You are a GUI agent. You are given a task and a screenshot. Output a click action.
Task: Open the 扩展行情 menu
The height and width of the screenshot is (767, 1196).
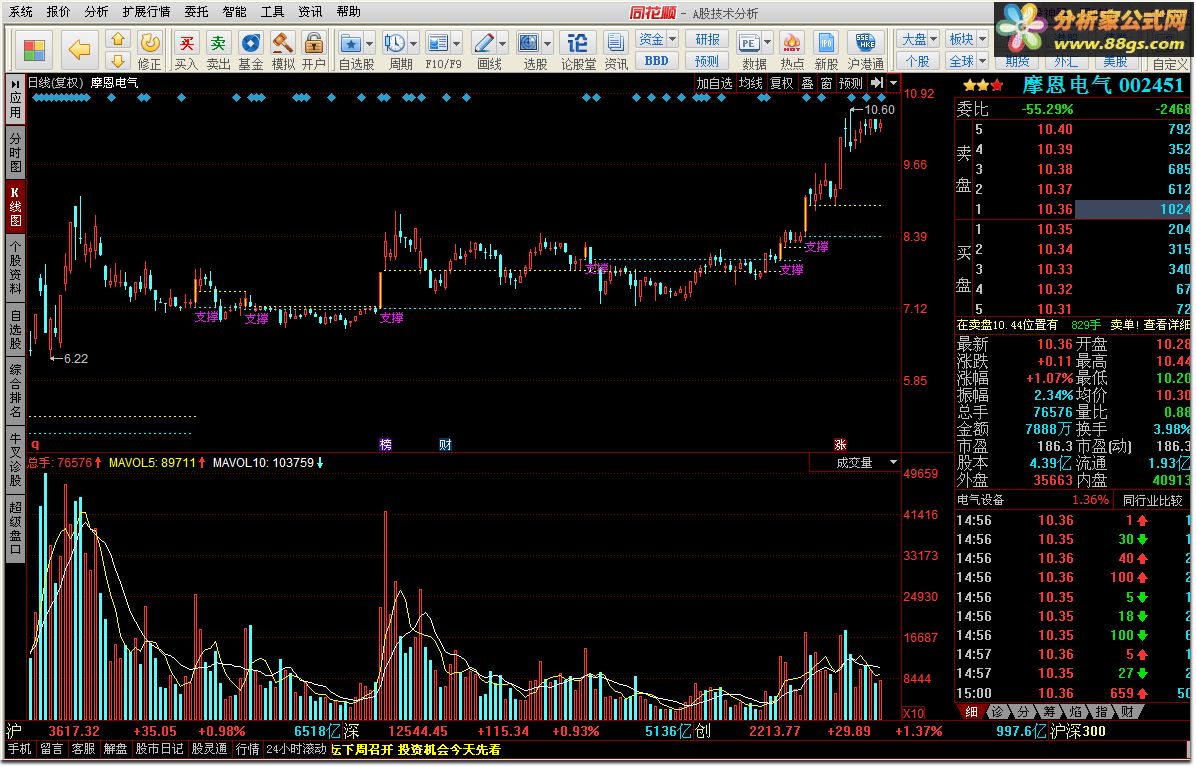[146, 12]
